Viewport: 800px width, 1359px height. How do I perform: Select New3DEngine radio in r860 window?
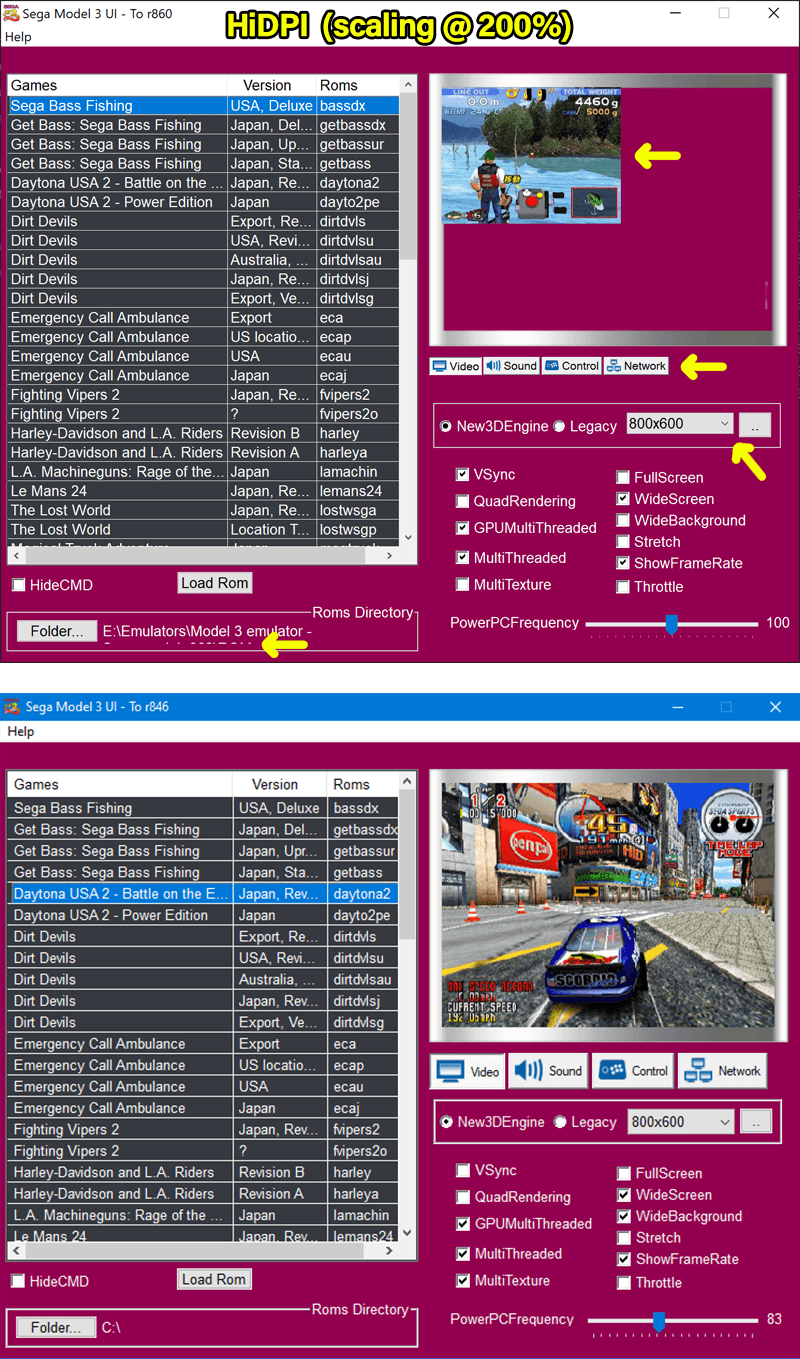click(446, 426)
